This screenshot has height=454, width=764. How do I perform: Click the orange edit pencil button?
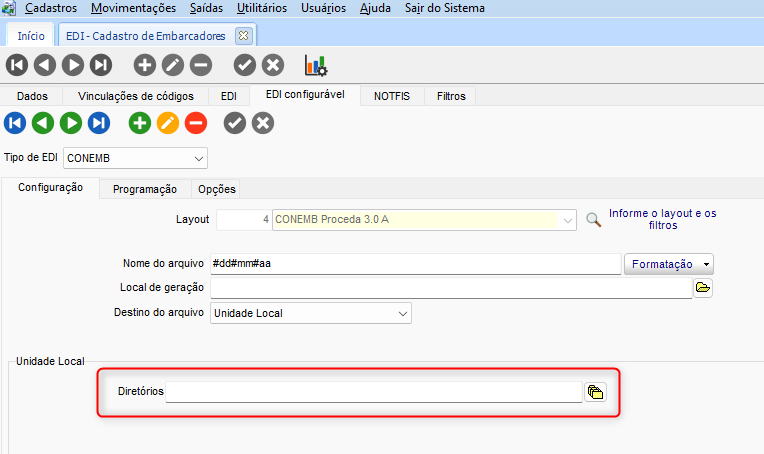pos(167,123)
